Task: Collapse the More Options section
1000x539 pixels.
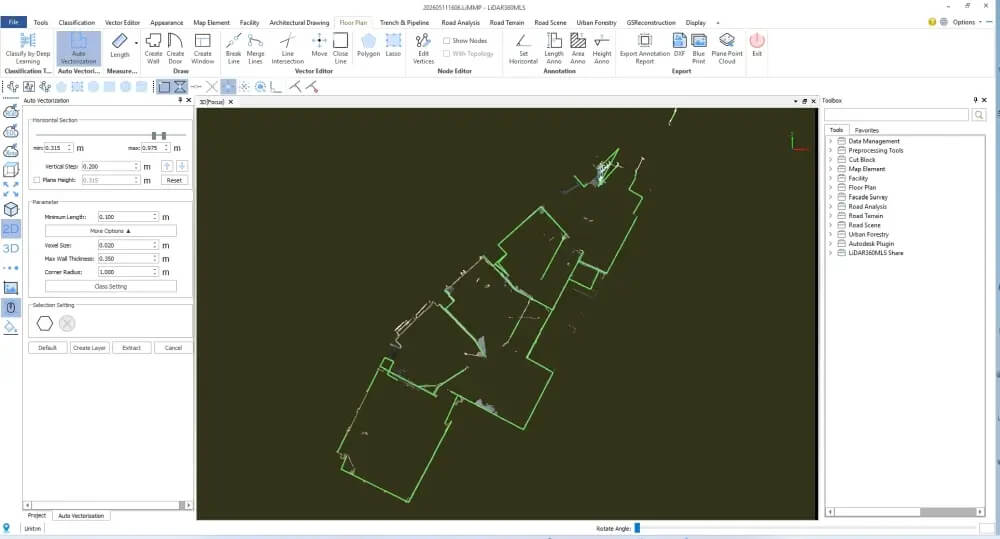Action: 110,231
